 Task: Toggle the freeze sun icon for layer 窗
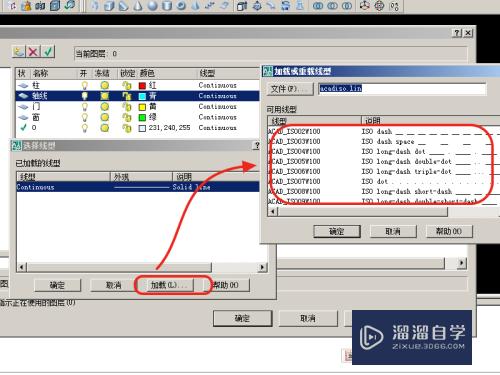point(105,117)
